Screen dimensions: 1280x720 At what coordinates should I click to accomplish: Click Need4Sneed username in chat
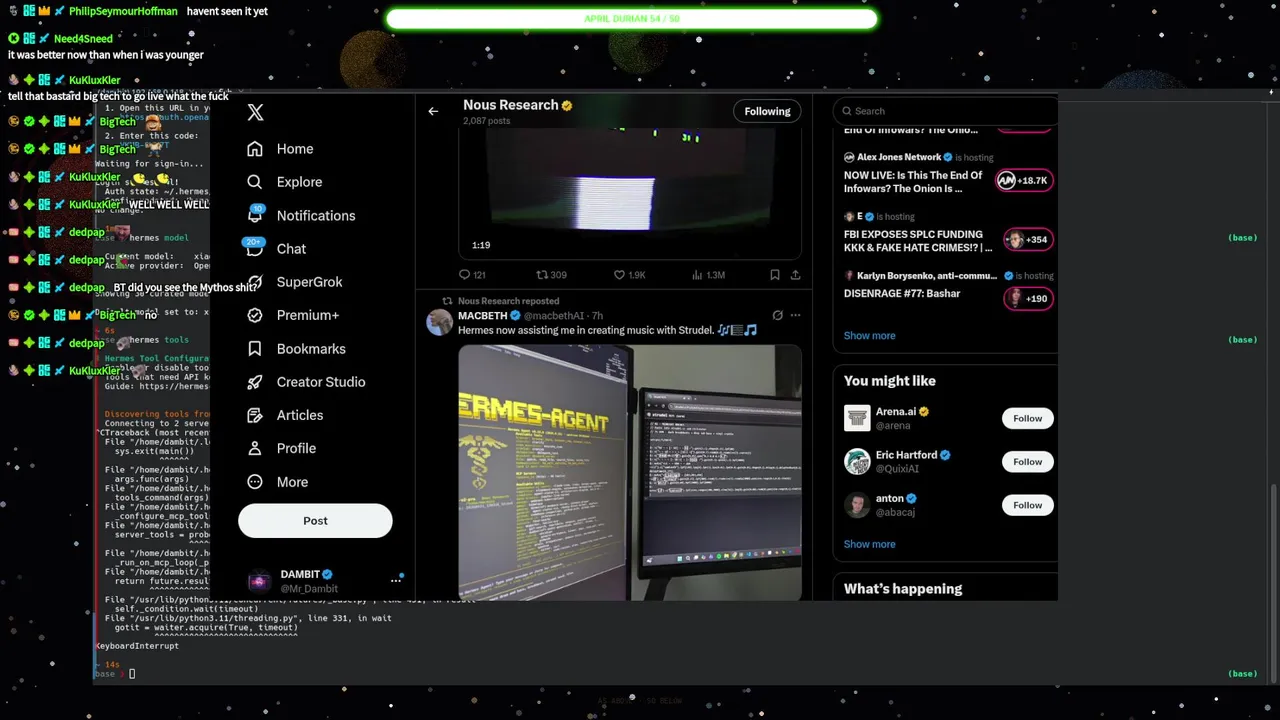82,39
